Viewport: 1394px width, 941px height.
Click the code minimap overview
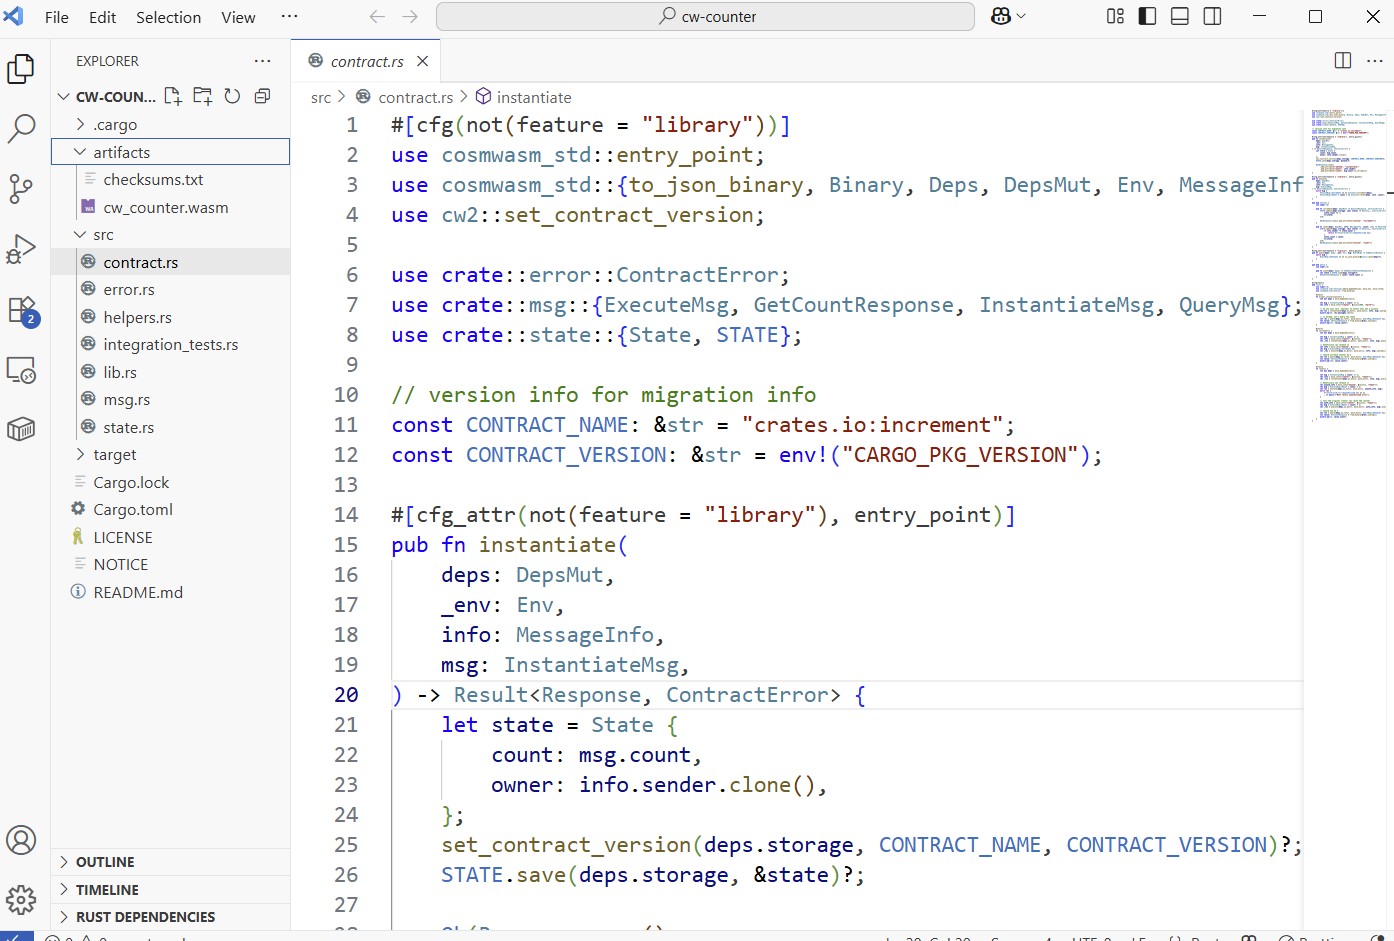pyautogui.click(x=1348, y=266)
